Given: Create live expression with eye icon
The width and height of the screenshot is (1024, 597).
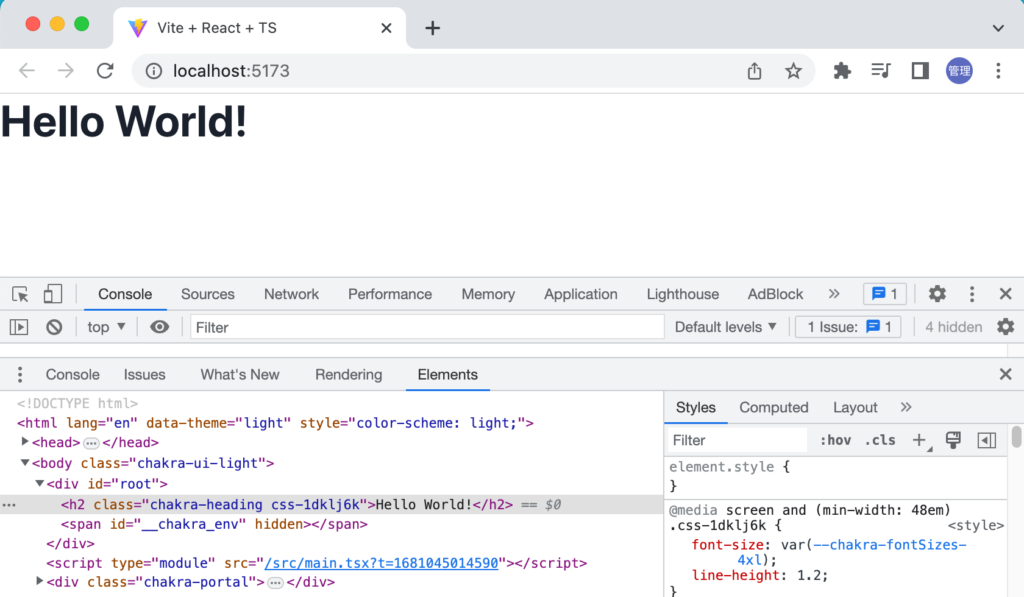Looking at the screenshot, I should [x=159, y=327].
